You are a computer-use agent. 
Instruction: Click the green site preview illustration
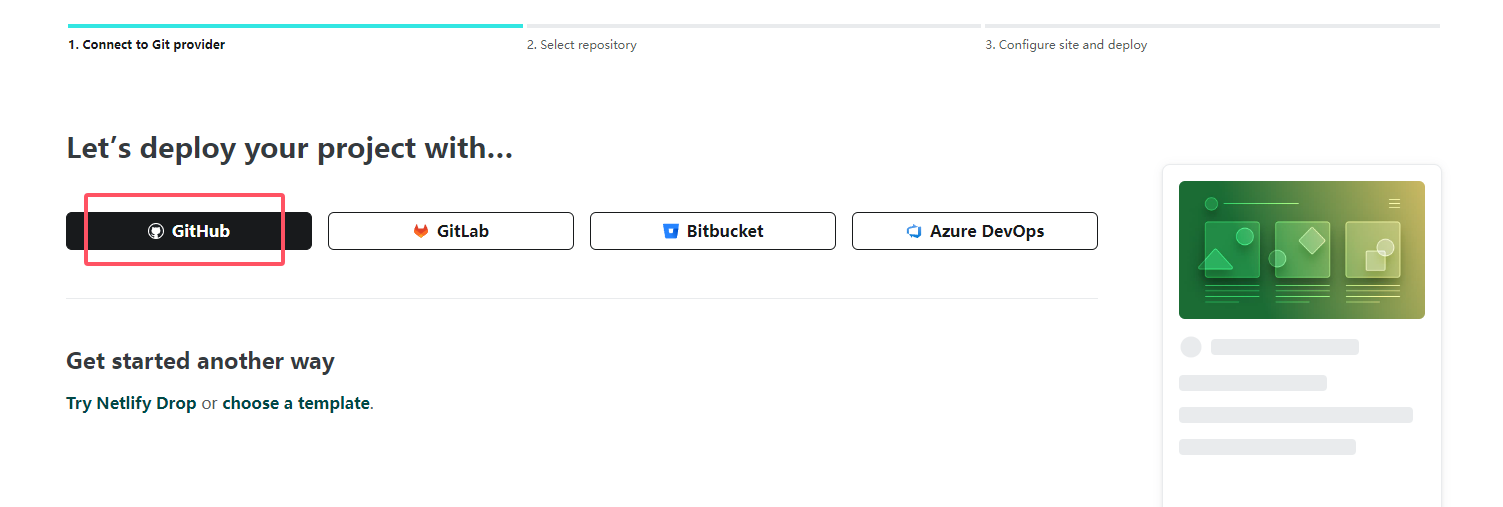(x=1301, y=250)
